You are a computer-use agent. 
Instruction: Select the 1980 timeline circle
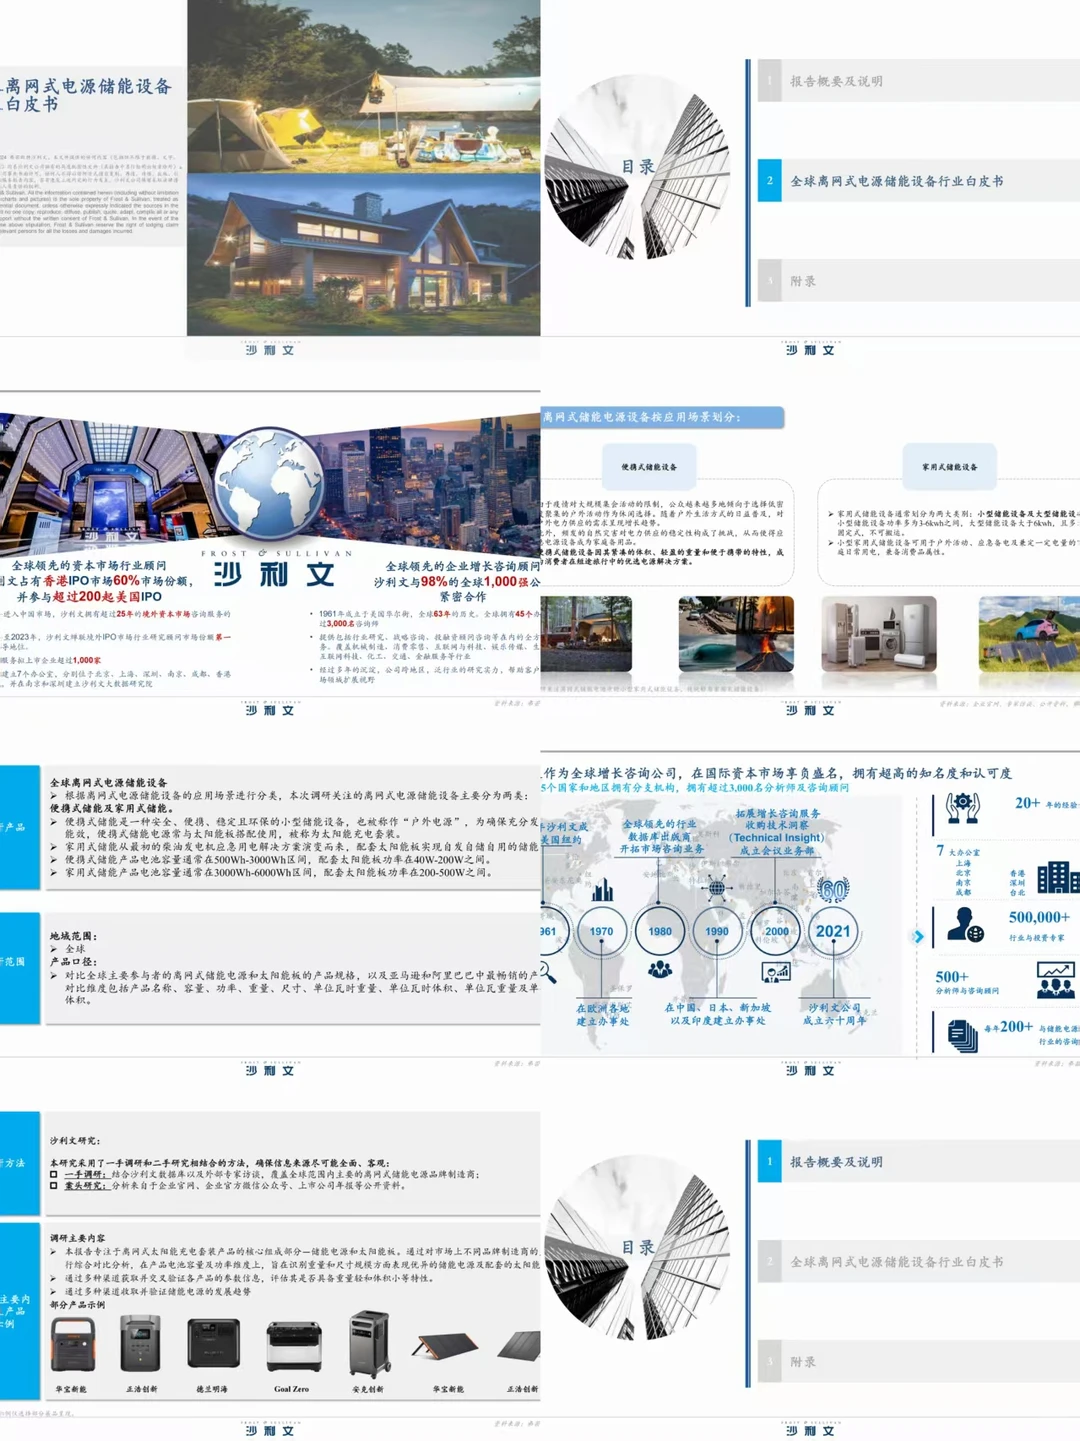click(660, 931)
